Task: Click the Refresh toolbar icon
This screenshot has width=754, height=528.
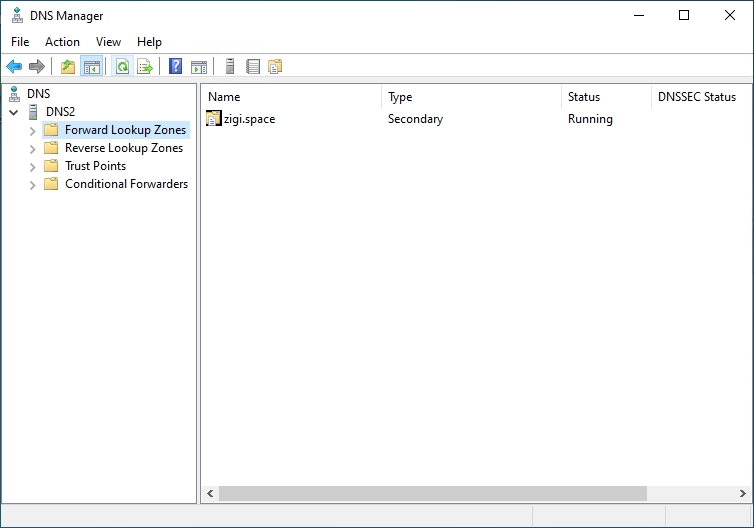Action: click(x=123, y=66)
